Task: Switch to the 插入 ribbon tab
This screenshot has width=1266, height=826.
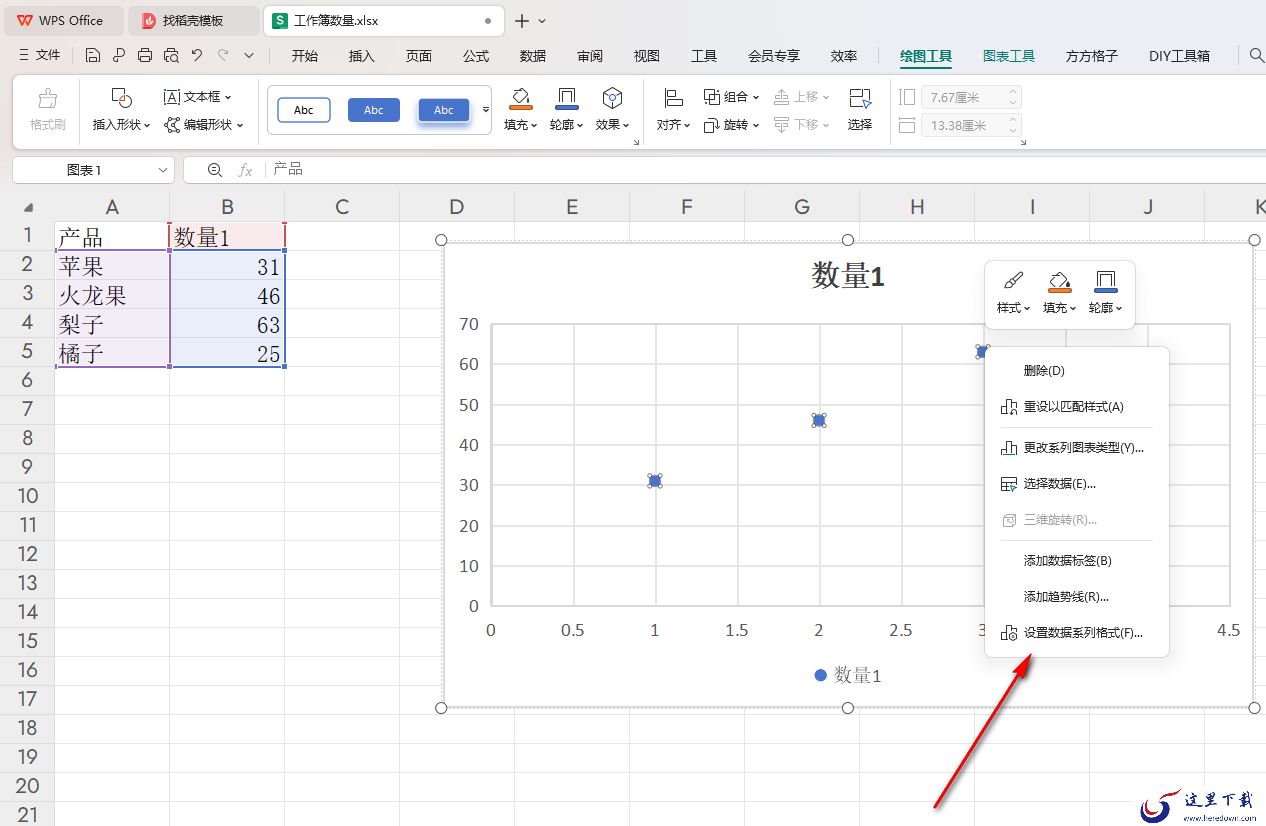Action: (x=361, y=56)
